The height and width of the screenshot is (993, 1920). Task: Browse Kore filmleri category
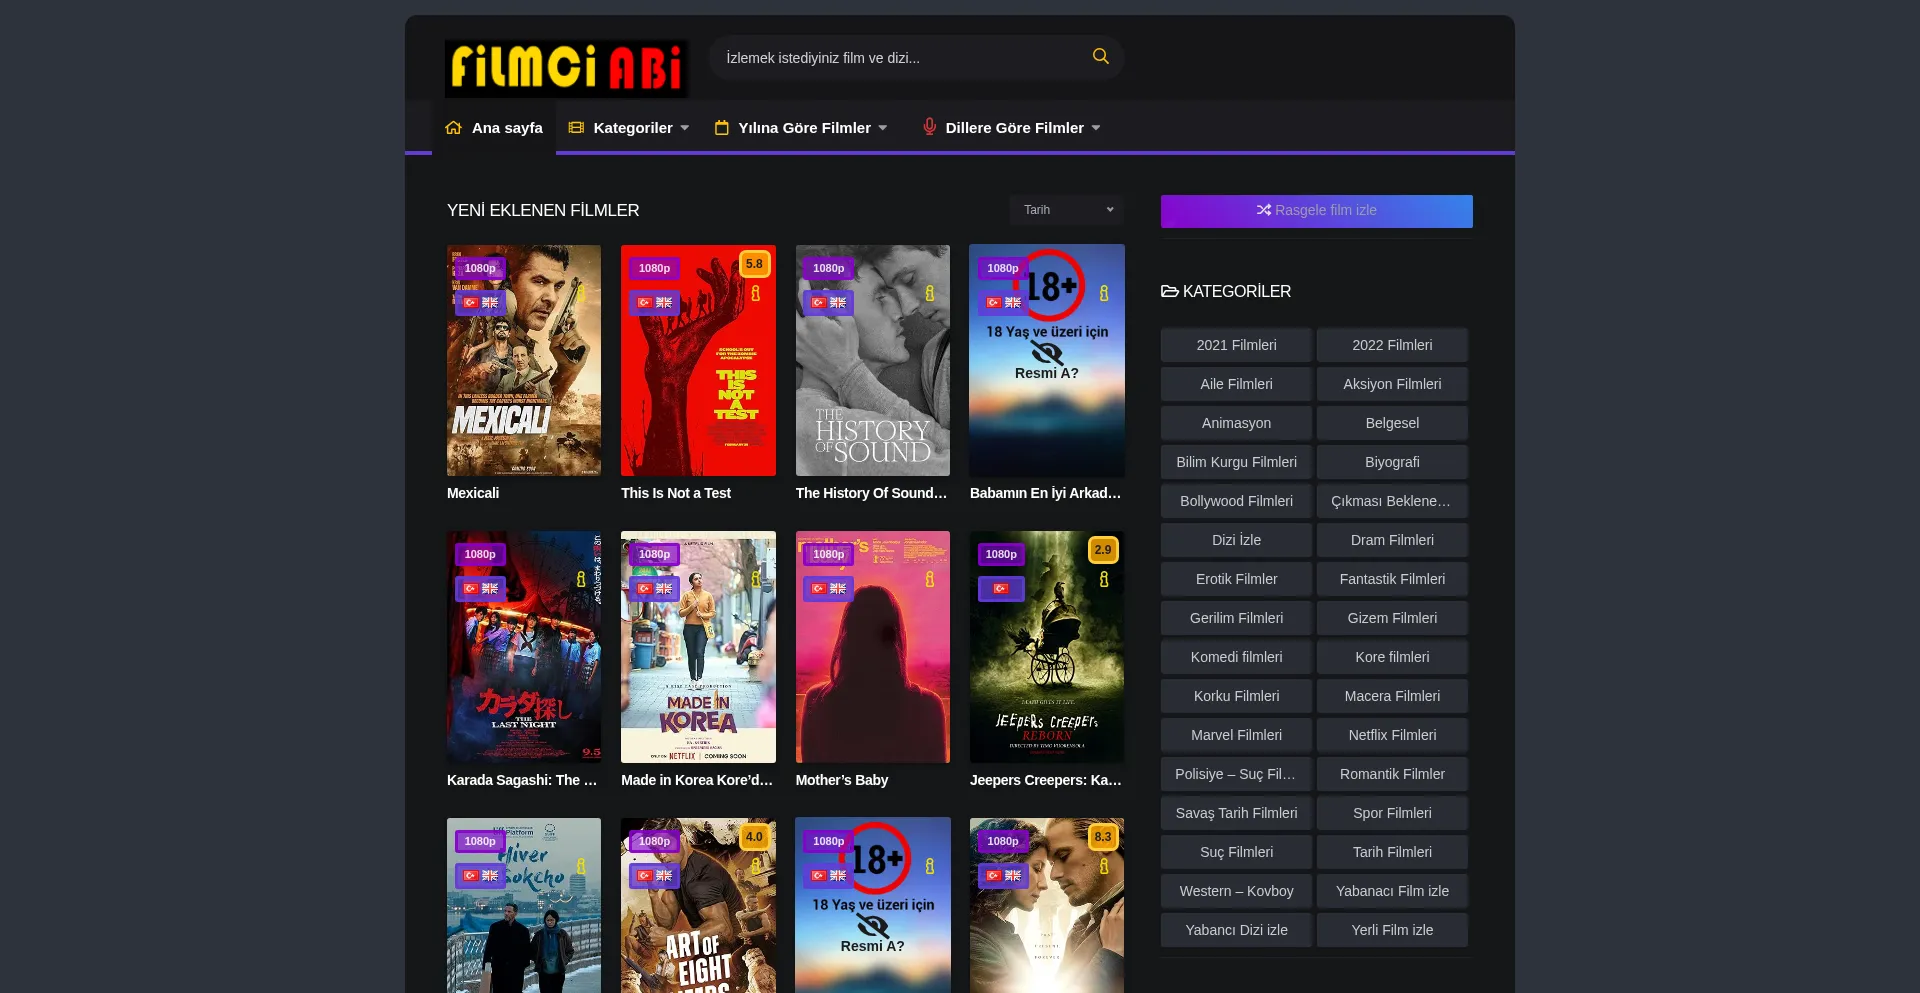pos(1392,657)
